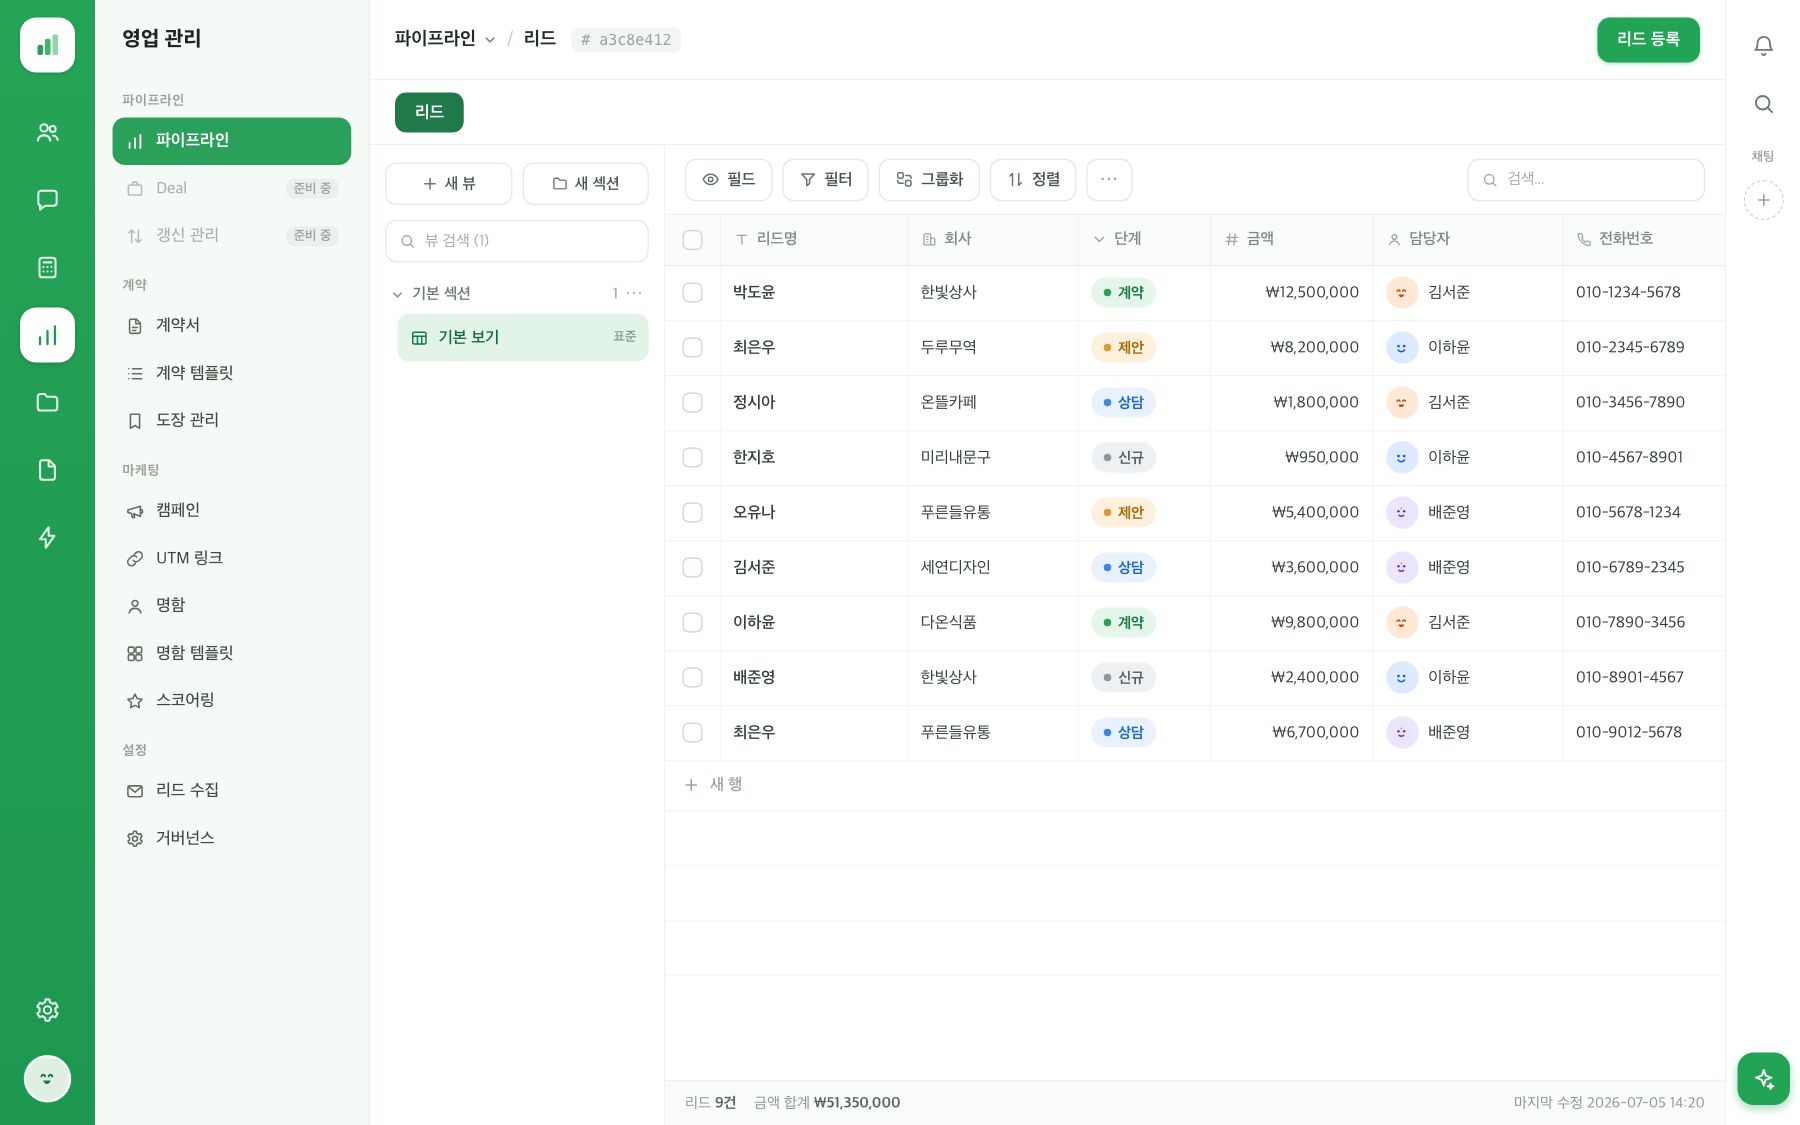Screen dimensions: 1800x1125
Task: Open the AI sparkle assistant button
Action: point(1763,1079)
